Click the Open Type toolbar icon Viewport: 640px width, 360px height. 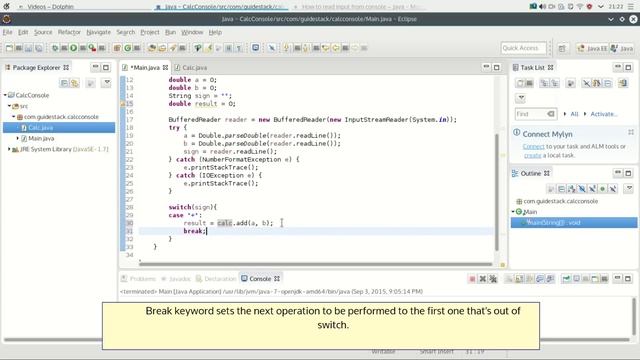[152, 48]
